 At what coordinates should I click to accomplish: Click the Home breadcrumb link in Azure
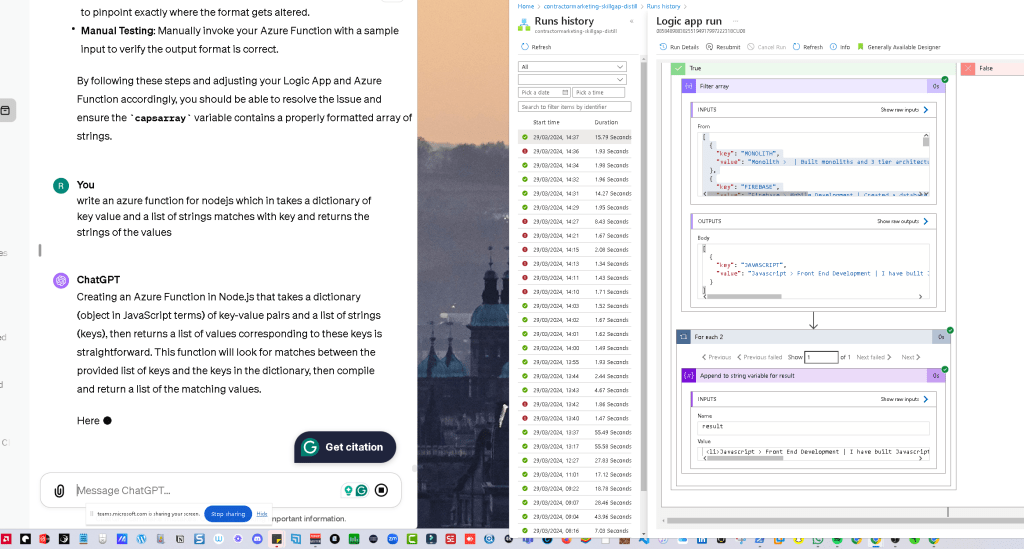point(526,7)
